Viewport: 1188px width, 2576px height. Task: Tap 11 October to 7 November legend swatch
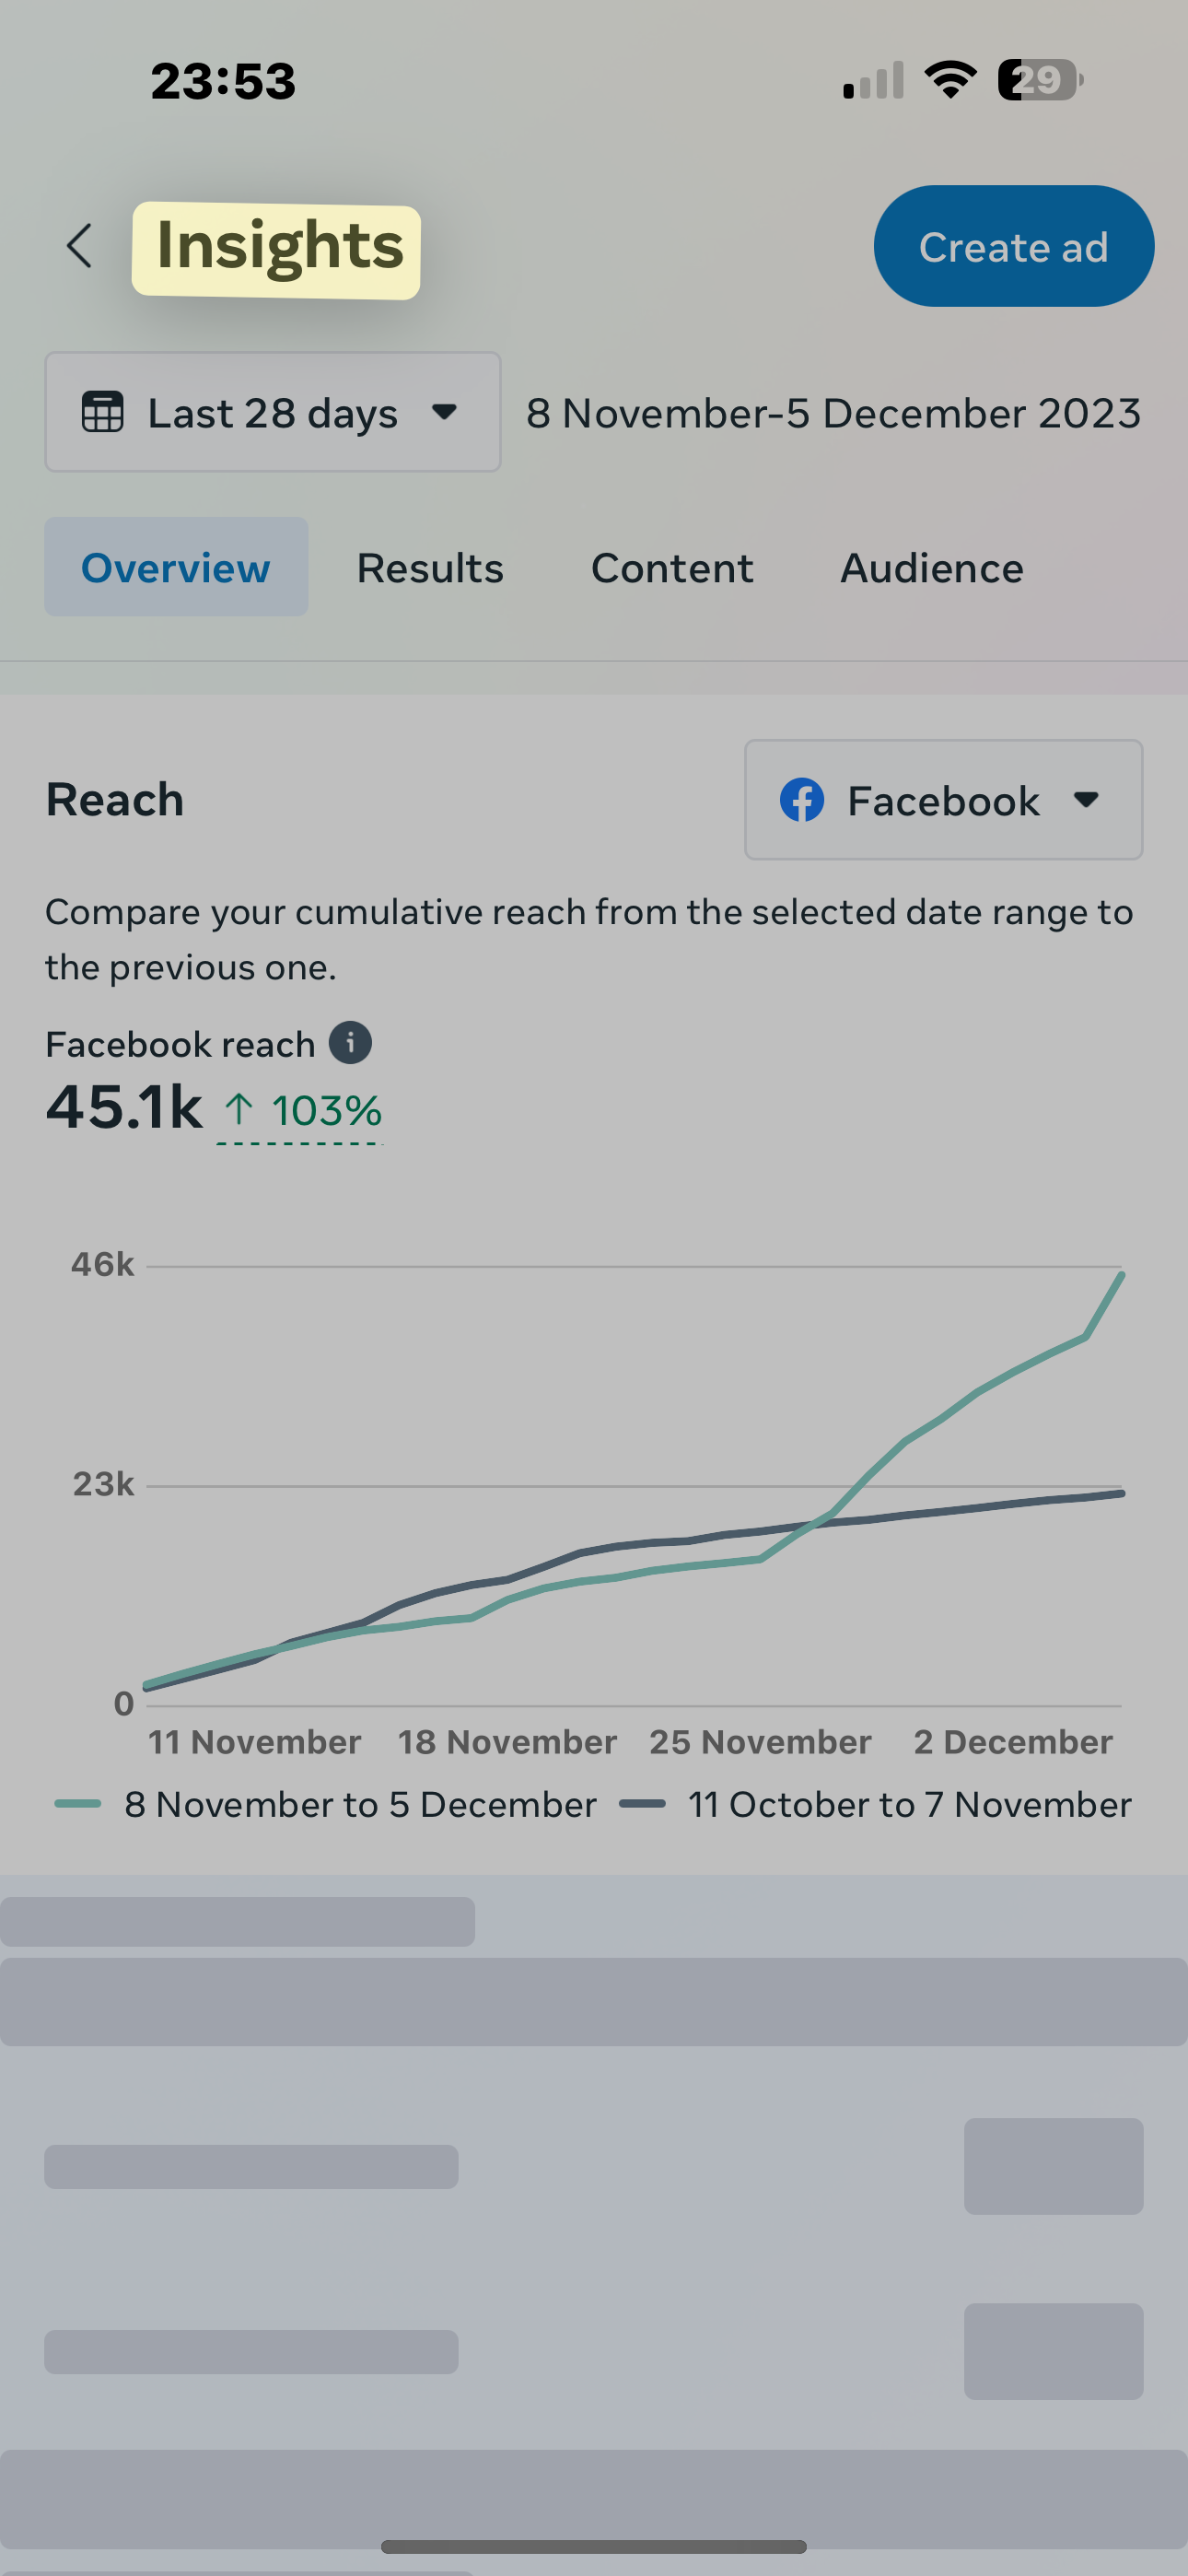642,1804
